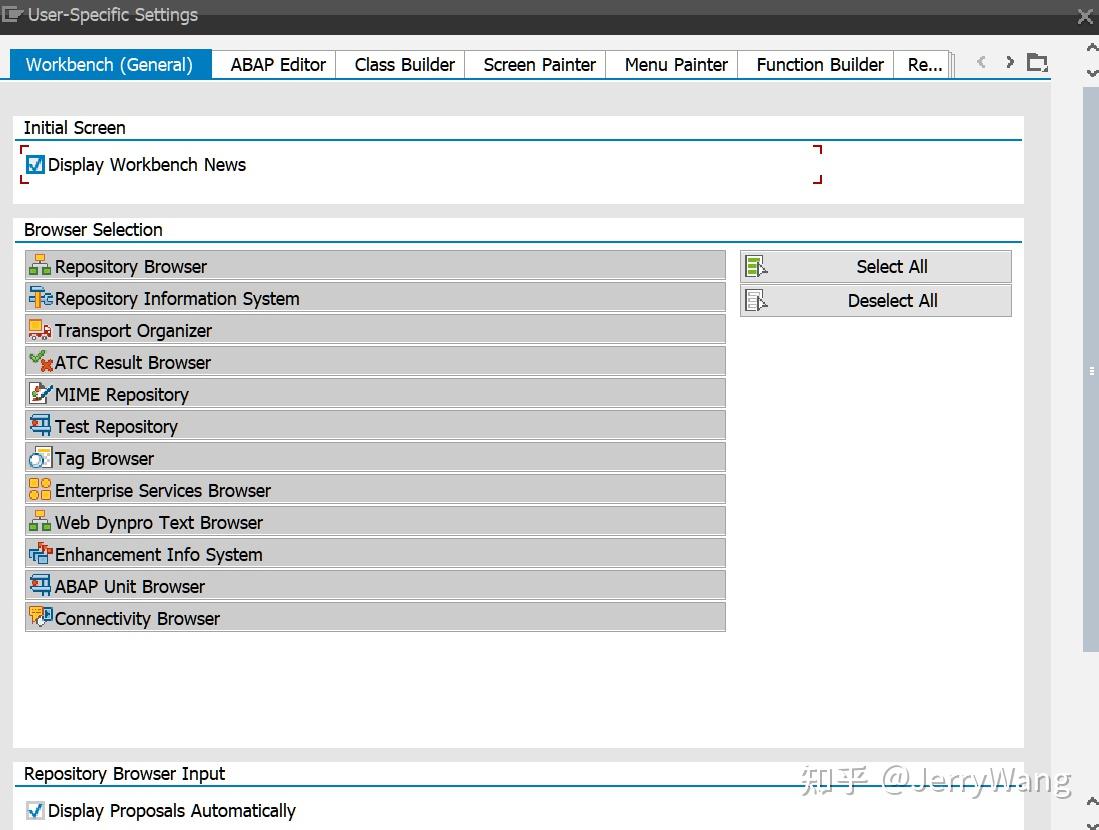Enable Display Proposals Automatically
1099x830 pixels.
pos(35,810)
